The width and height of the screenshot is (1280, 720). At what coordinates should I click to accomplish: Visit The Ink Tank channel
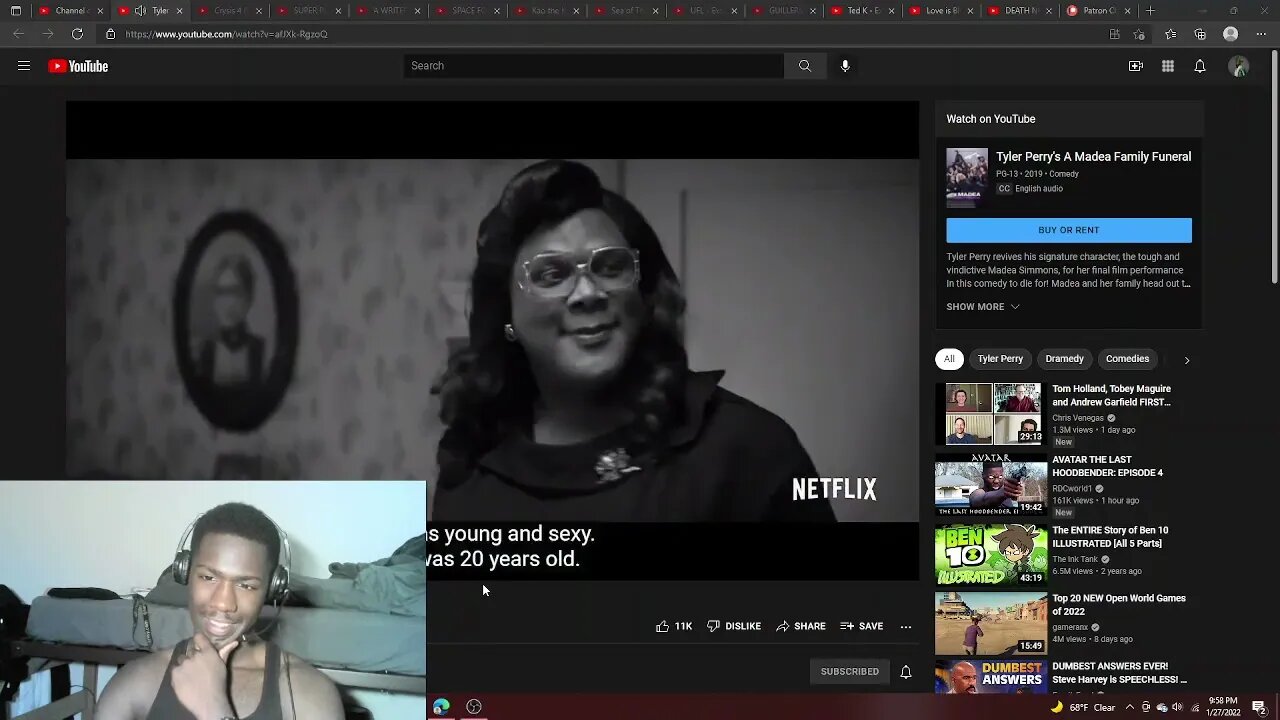tap(1075, 559)
